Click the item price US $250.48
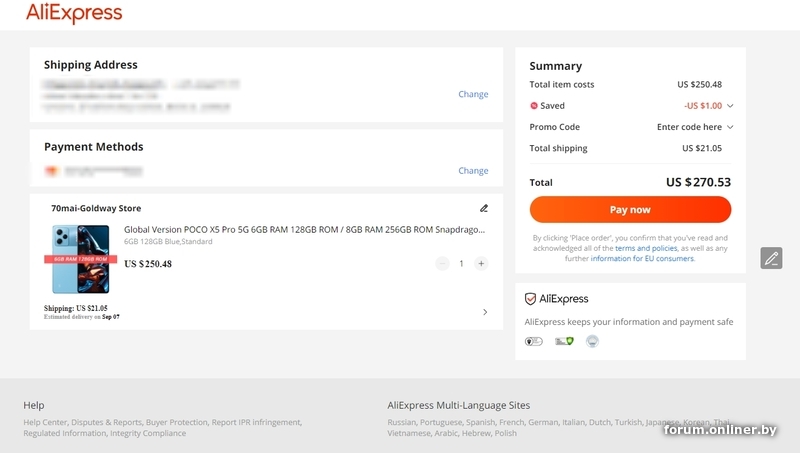This screenshot has width=800, height=453. (x=148, y=264)
